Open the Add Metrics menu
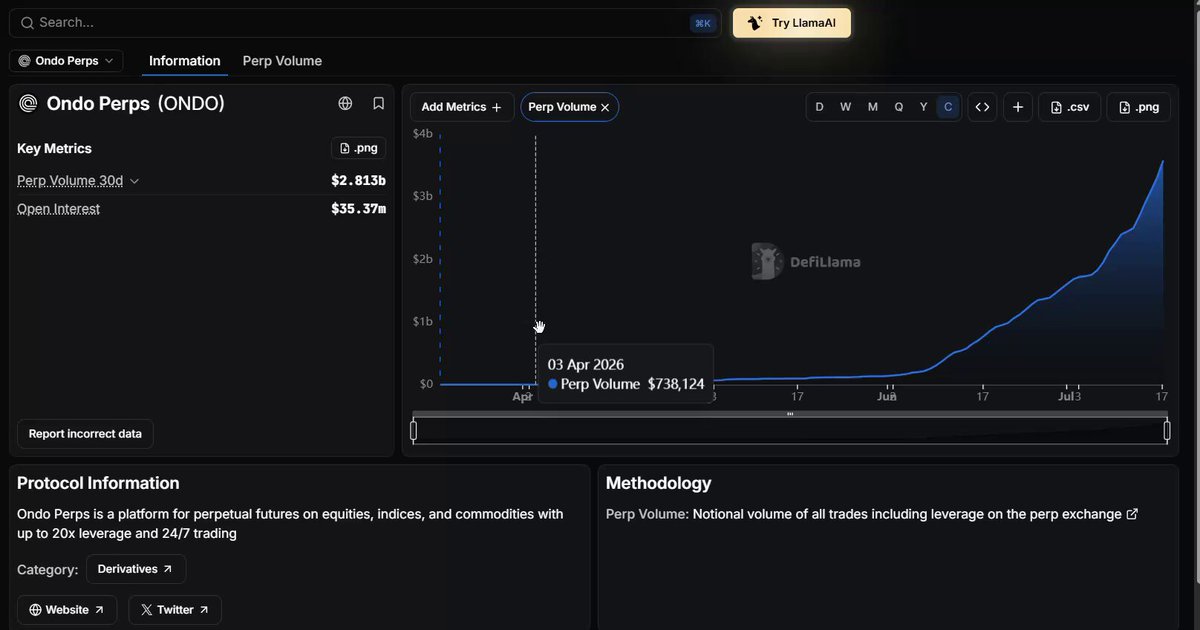 (x=462, y=107)
